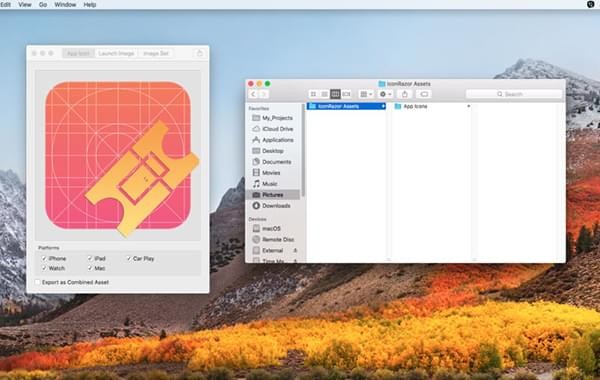
Task: Switch to the Launch Image tab
Action: click(x=116, y=53)
